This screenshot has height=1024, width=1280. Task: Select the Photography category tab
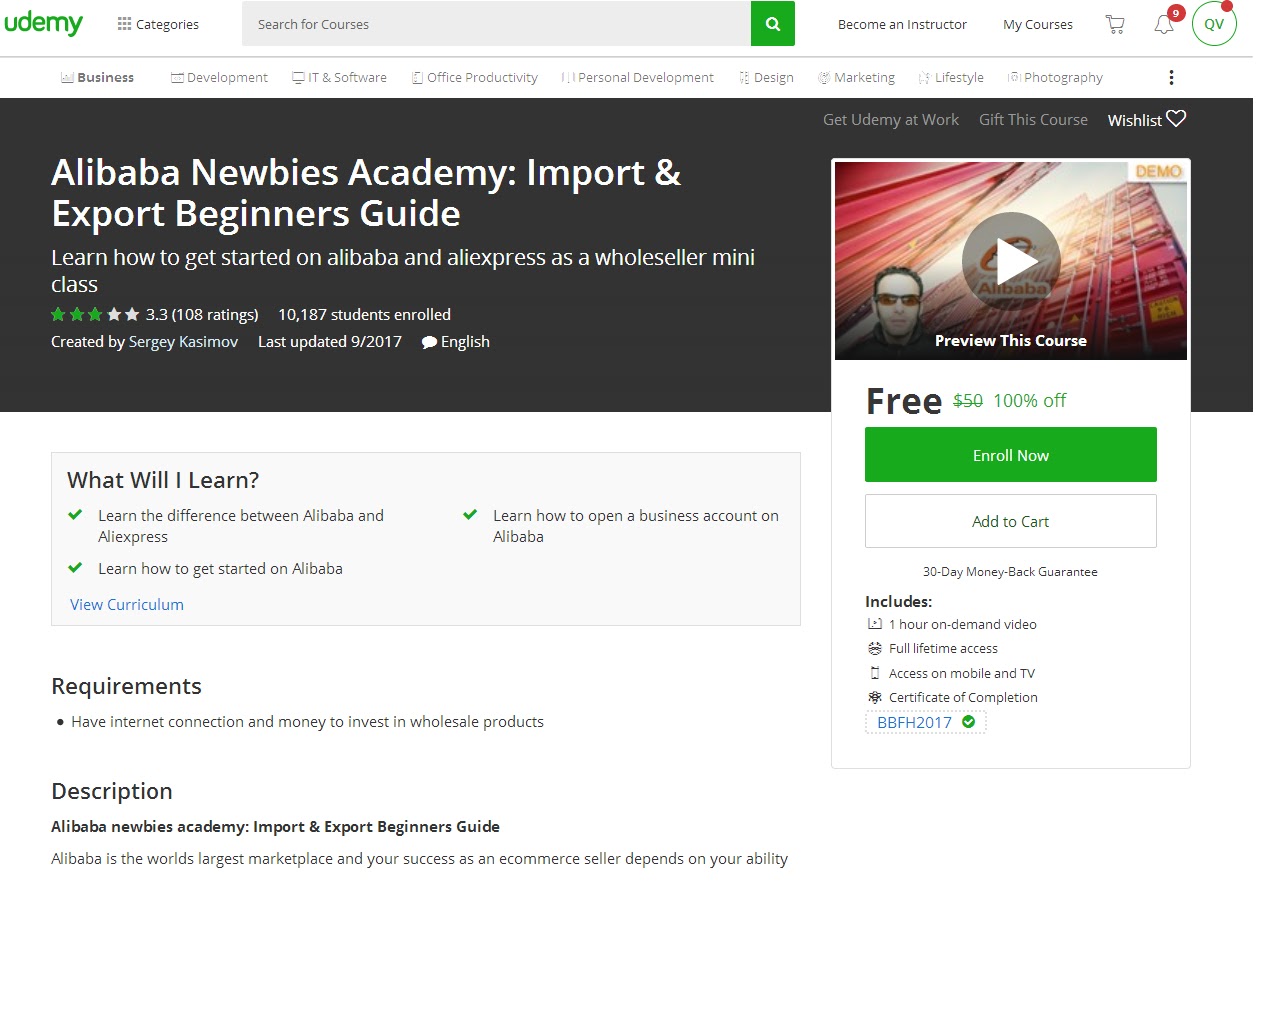1055,77
